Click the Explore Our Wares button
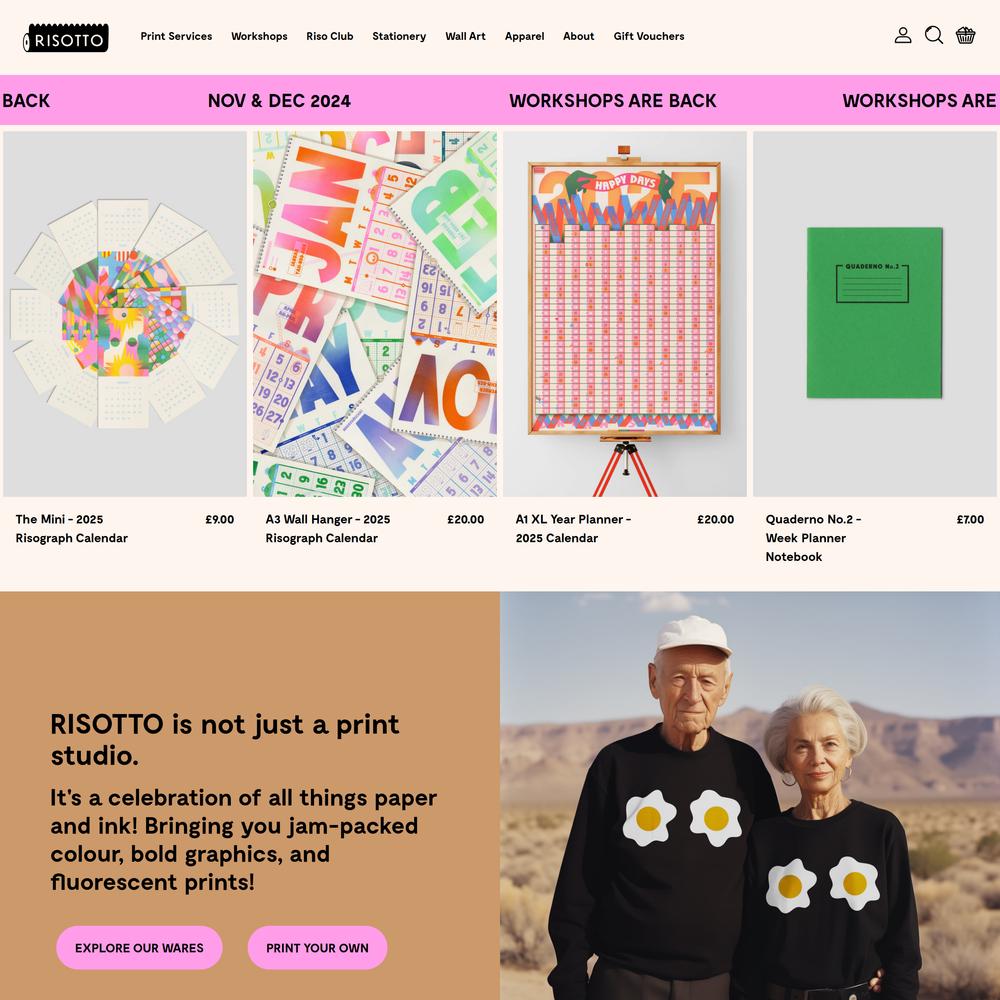Screen dimensions: 1000x1000 point(139,948)
